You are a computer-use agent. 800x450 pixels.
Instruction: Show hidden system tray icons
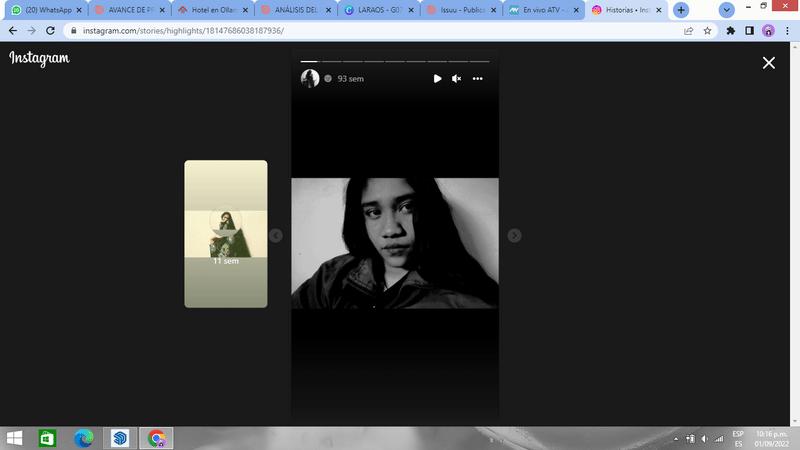click(676, 439)
